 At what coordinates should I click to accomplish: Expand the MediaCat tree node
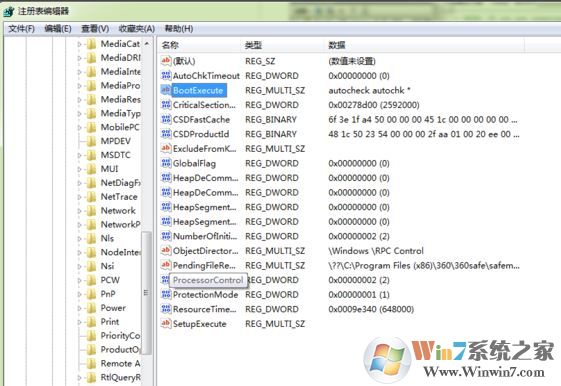79,44
